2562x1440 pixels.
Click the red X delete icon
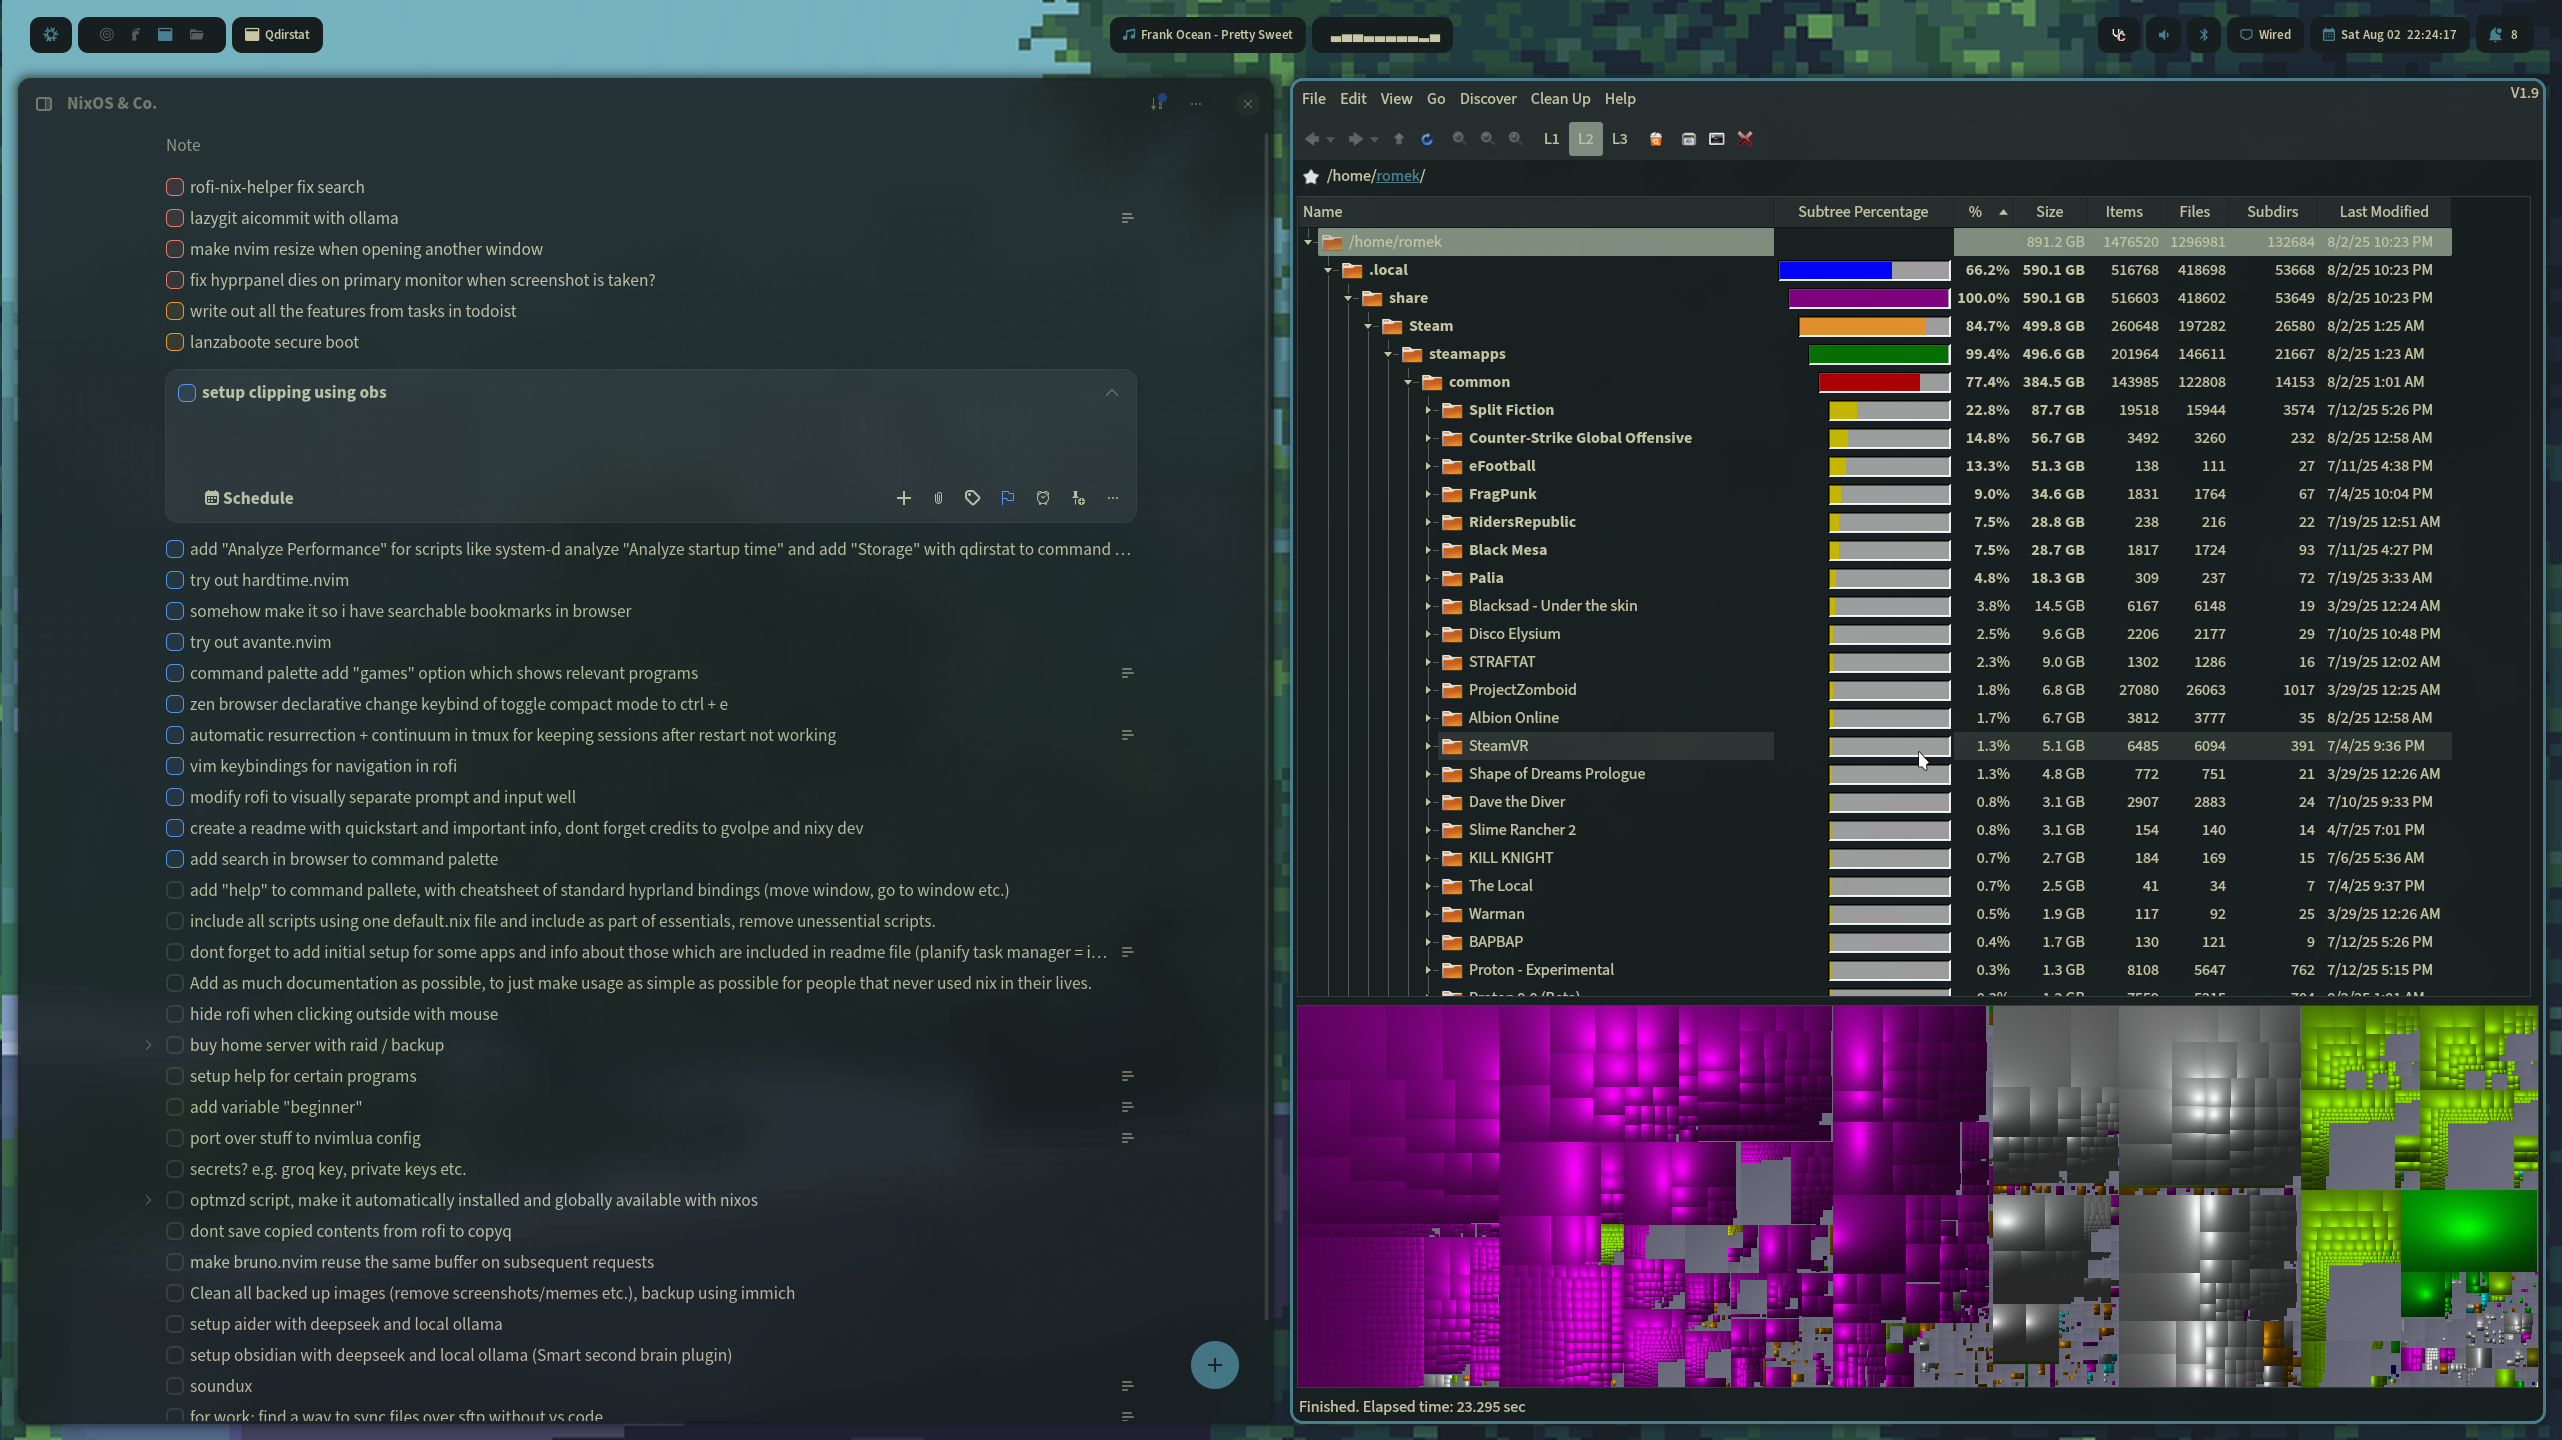tap(1745, 139)
